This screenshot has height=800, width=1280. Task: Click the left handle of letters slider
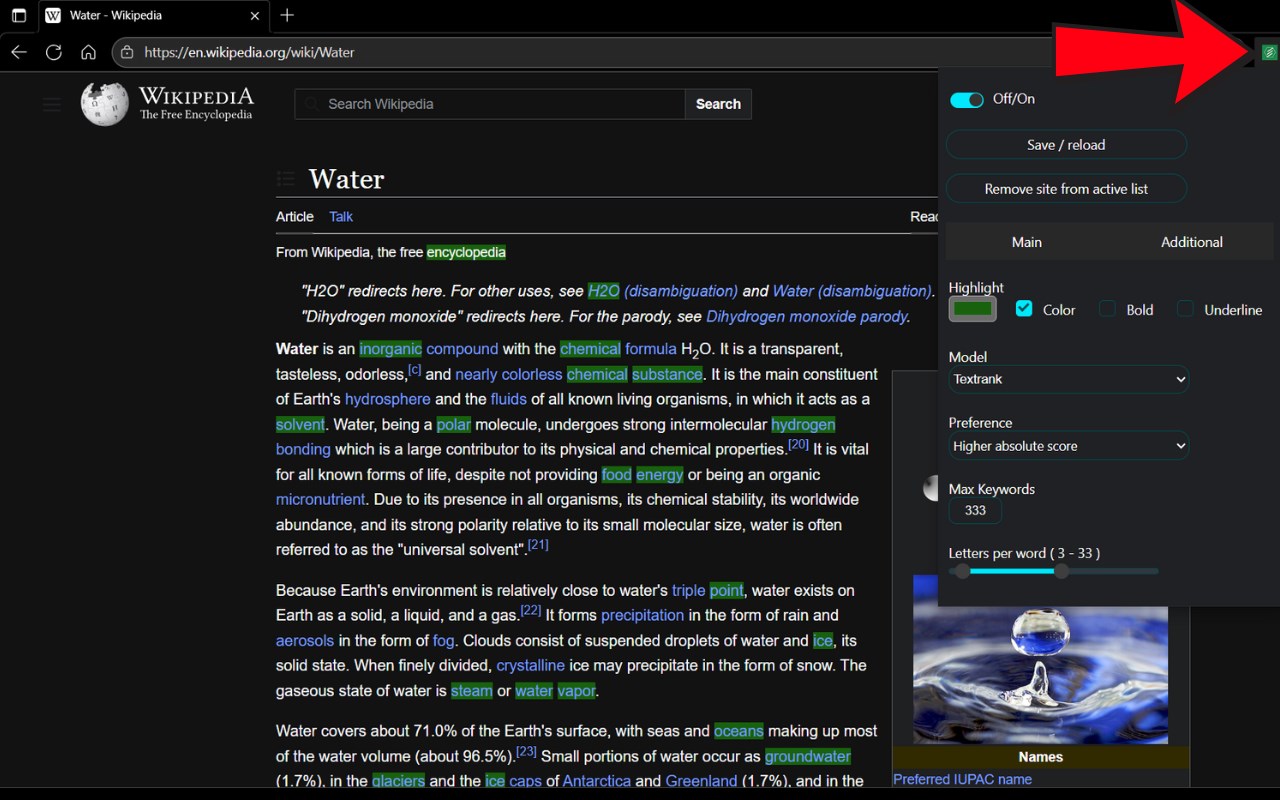(962, 571)
